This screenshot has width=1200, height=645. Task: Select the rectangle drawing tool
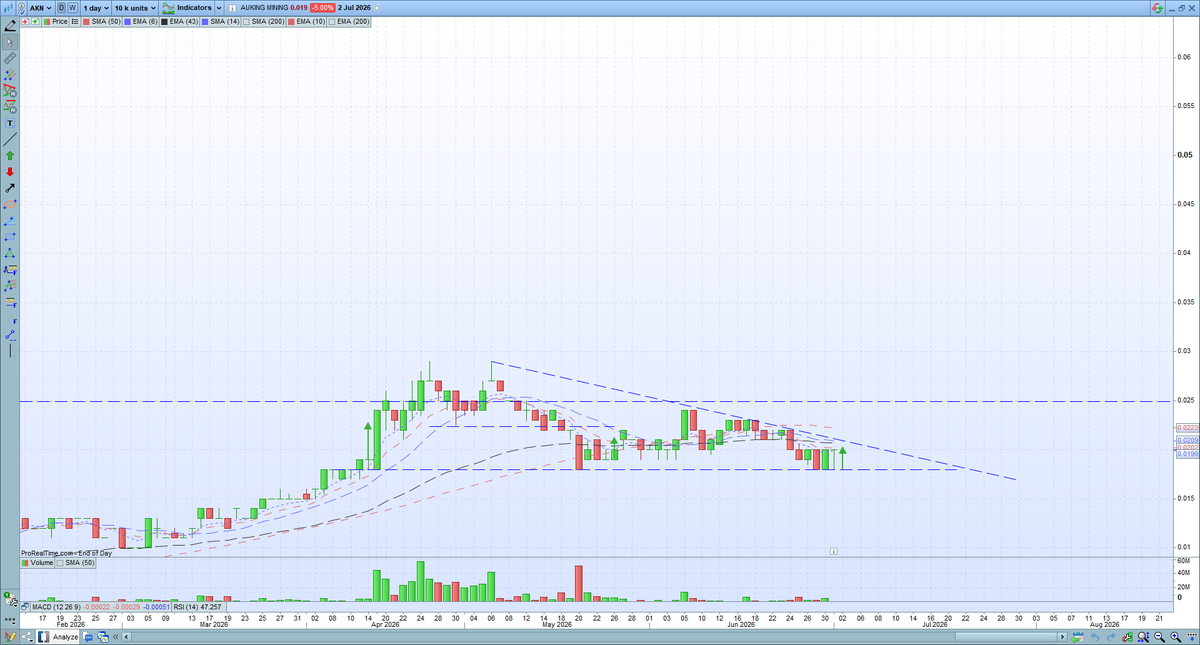click(x=10, y=235)
